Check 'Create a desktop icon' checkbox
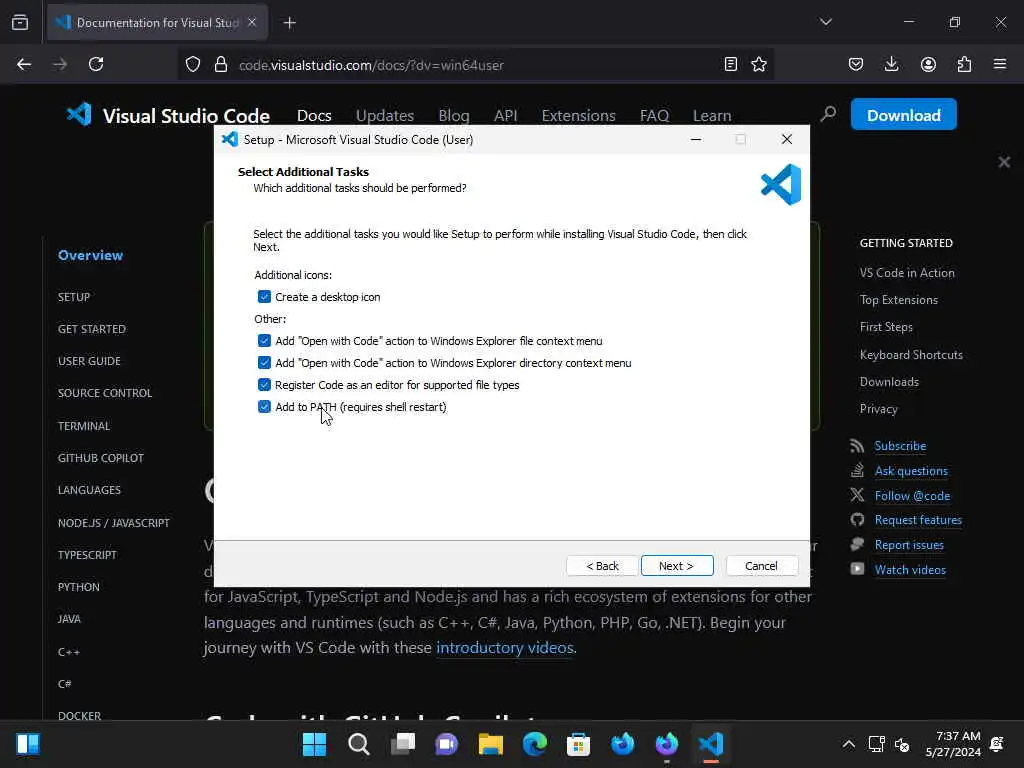Screen dimensions: 1024x768 point(264,297)
